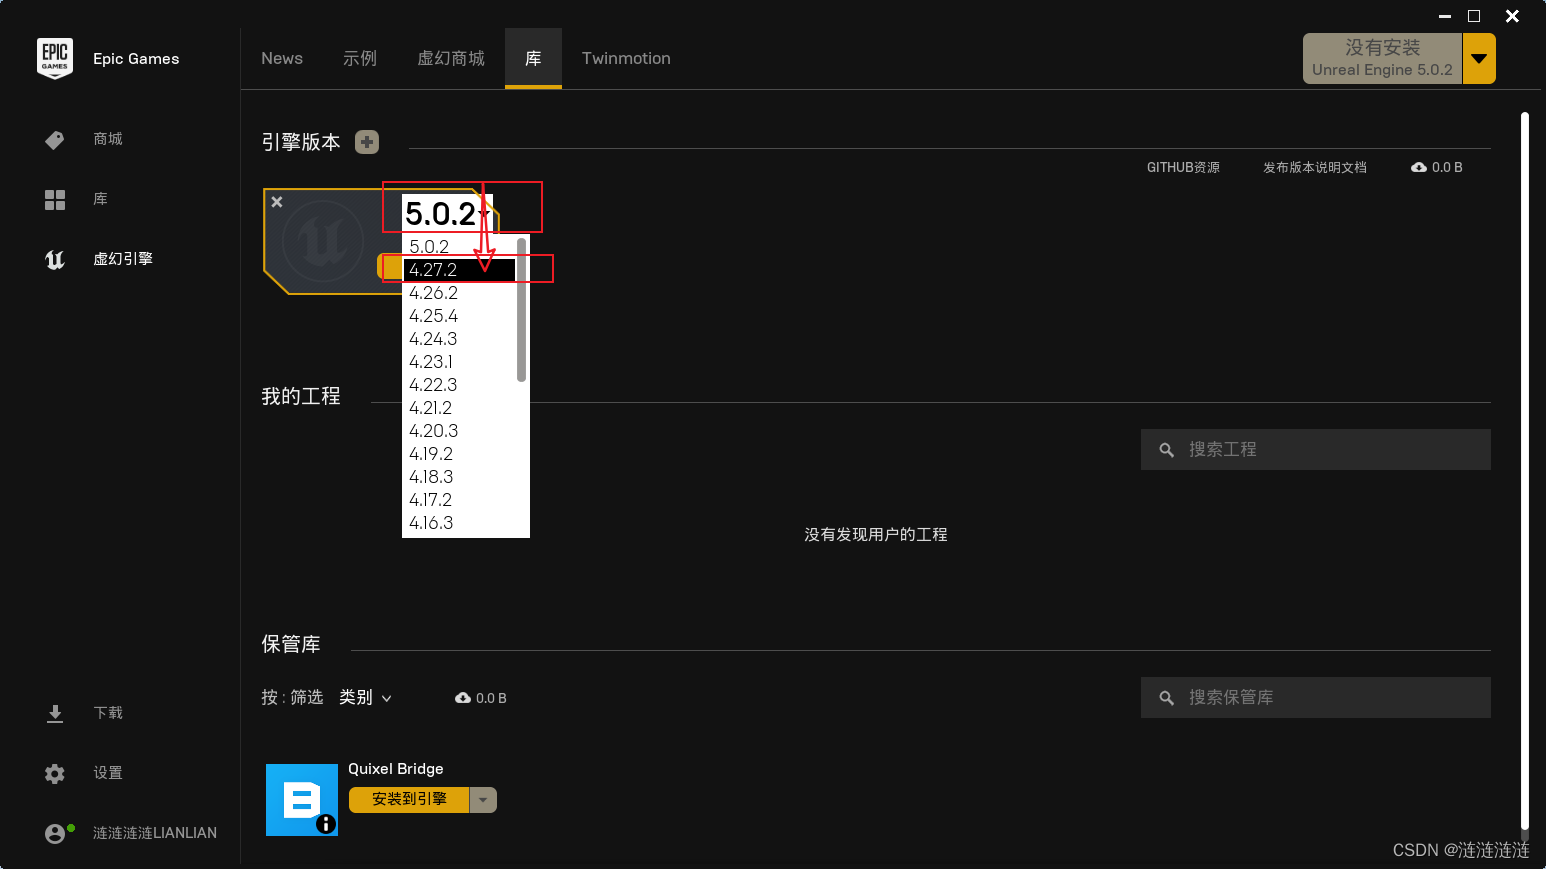Choose version 4.24.3 in the list
Image resolution: width=1546 pixels, height=869 pixels.
tap(459, 338)
